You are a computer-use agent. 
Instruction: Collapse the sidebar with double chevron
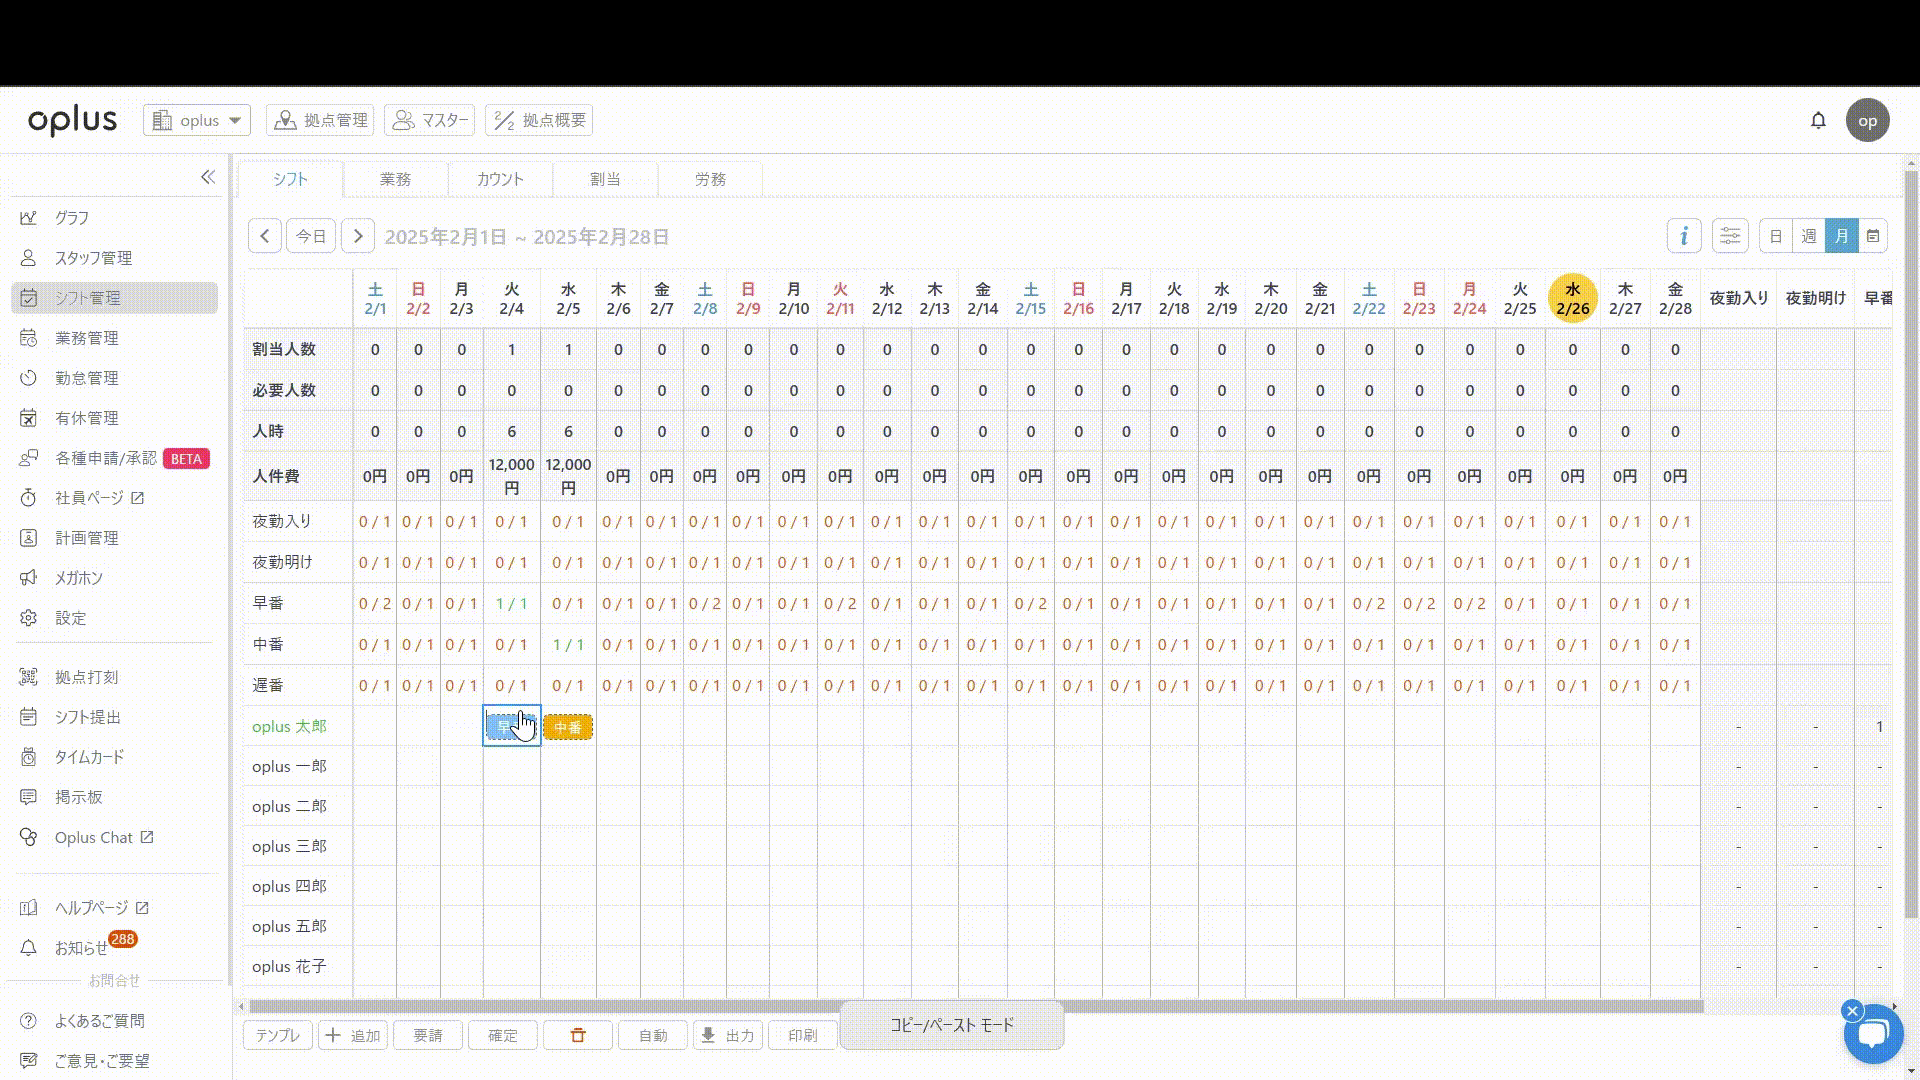click(208, 177)
